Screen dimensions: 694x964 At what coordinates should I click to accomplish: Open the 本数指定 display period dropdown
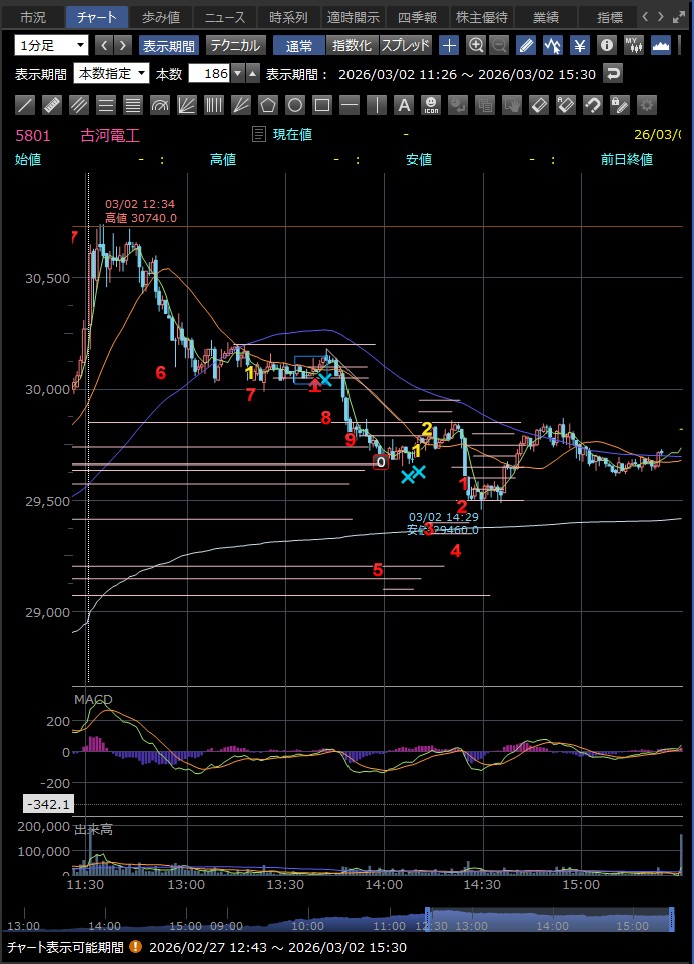(111, 74)
